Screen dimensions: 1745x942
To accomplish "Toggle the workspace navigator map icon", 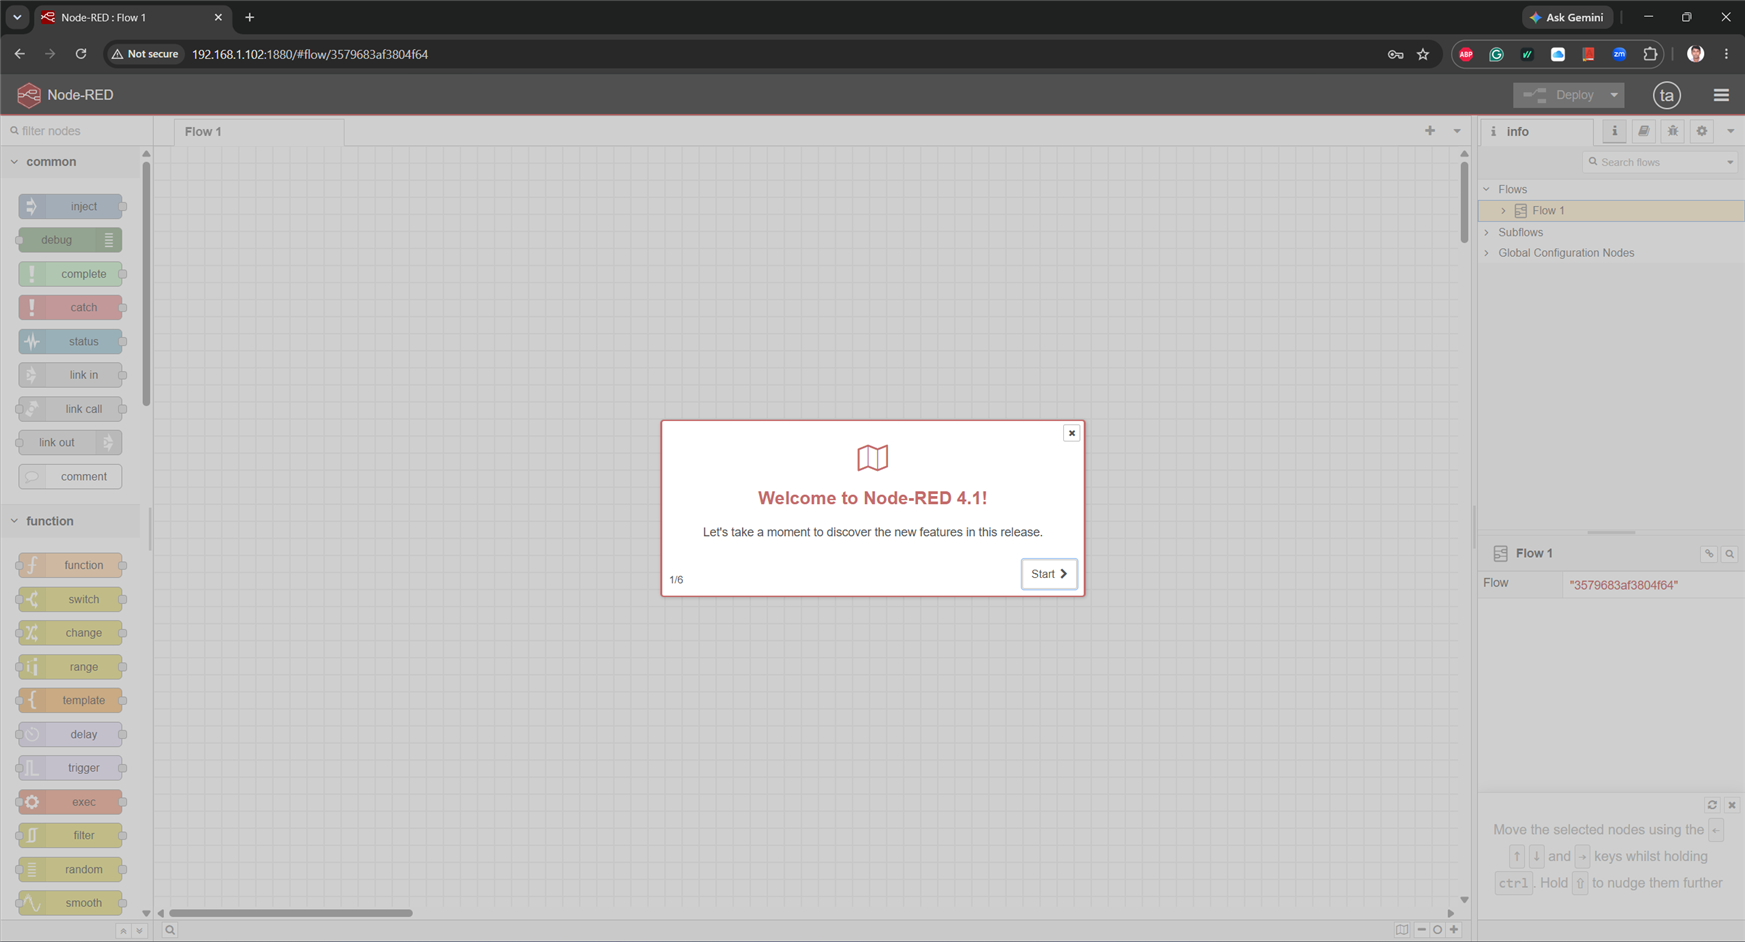I will 1402,930.
